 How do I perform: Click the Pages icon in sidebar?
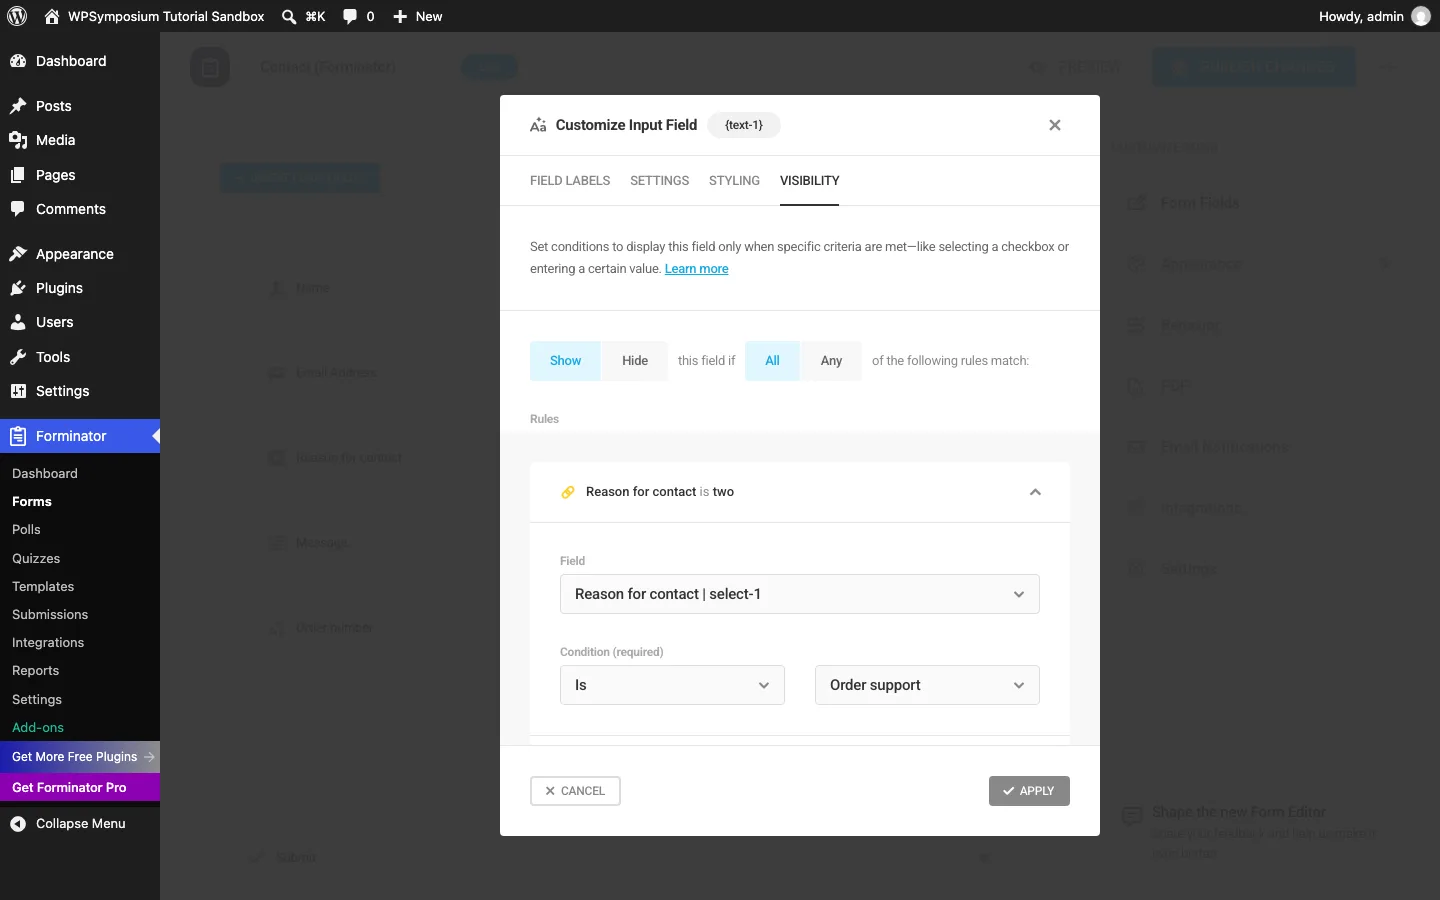pyautogui.click(x=18, y=175)
